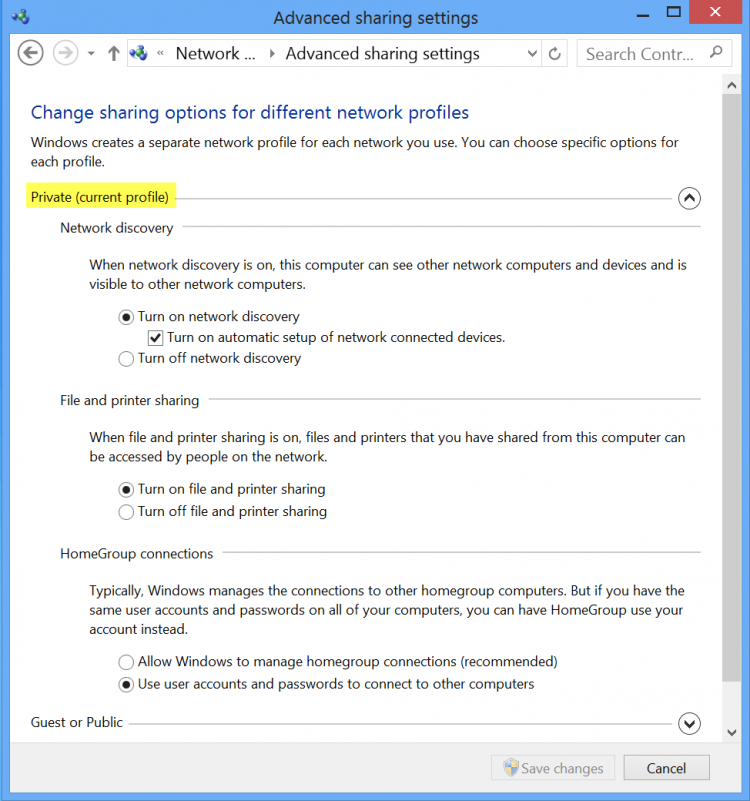Click the vertical scrollbar thumb
The height and width of the screenshot is (801, 750).
pos(732,387)
